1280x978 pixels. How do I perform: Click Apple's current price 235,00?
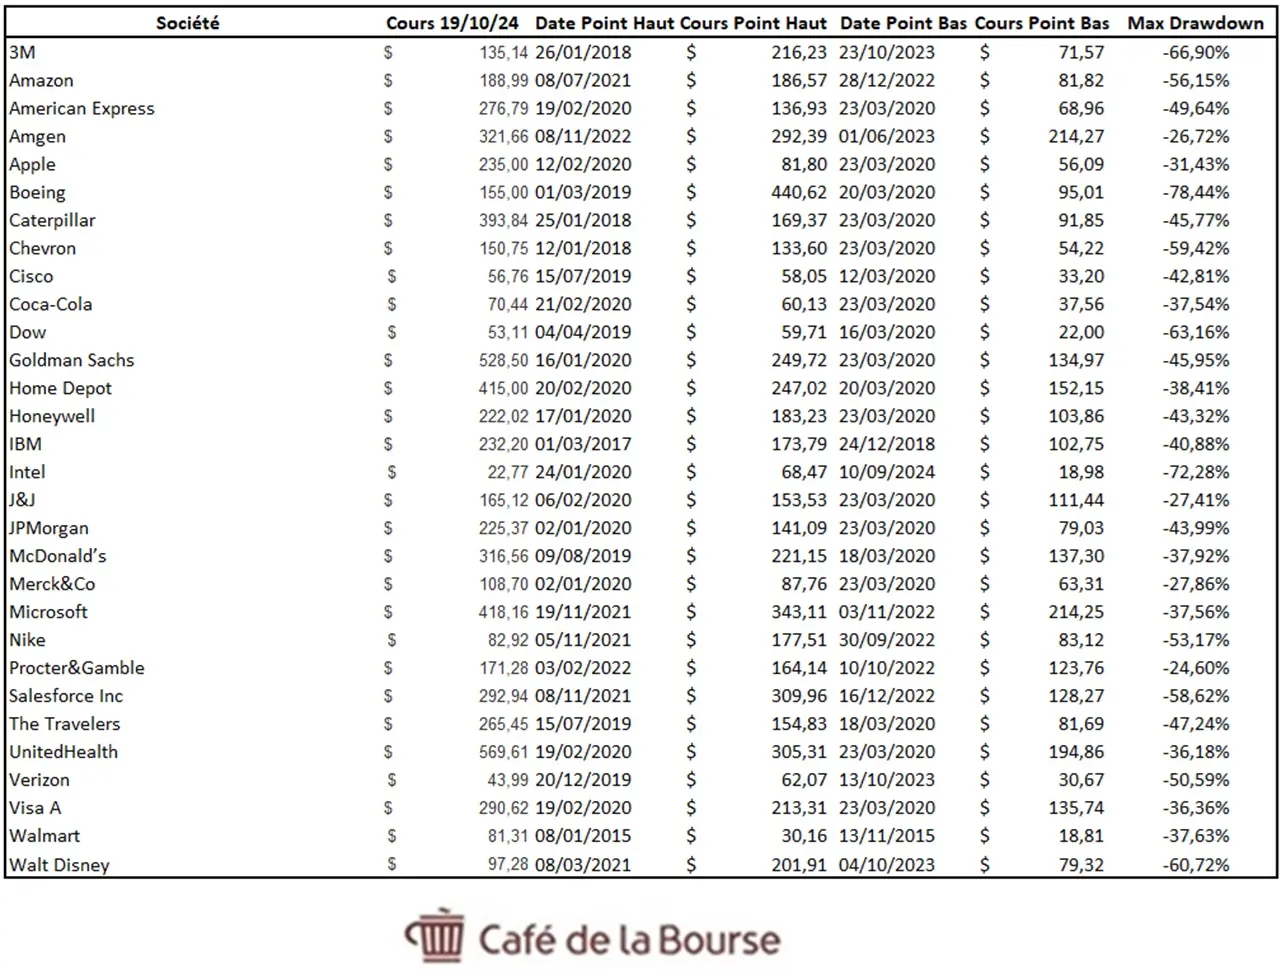tap(503, 164)
